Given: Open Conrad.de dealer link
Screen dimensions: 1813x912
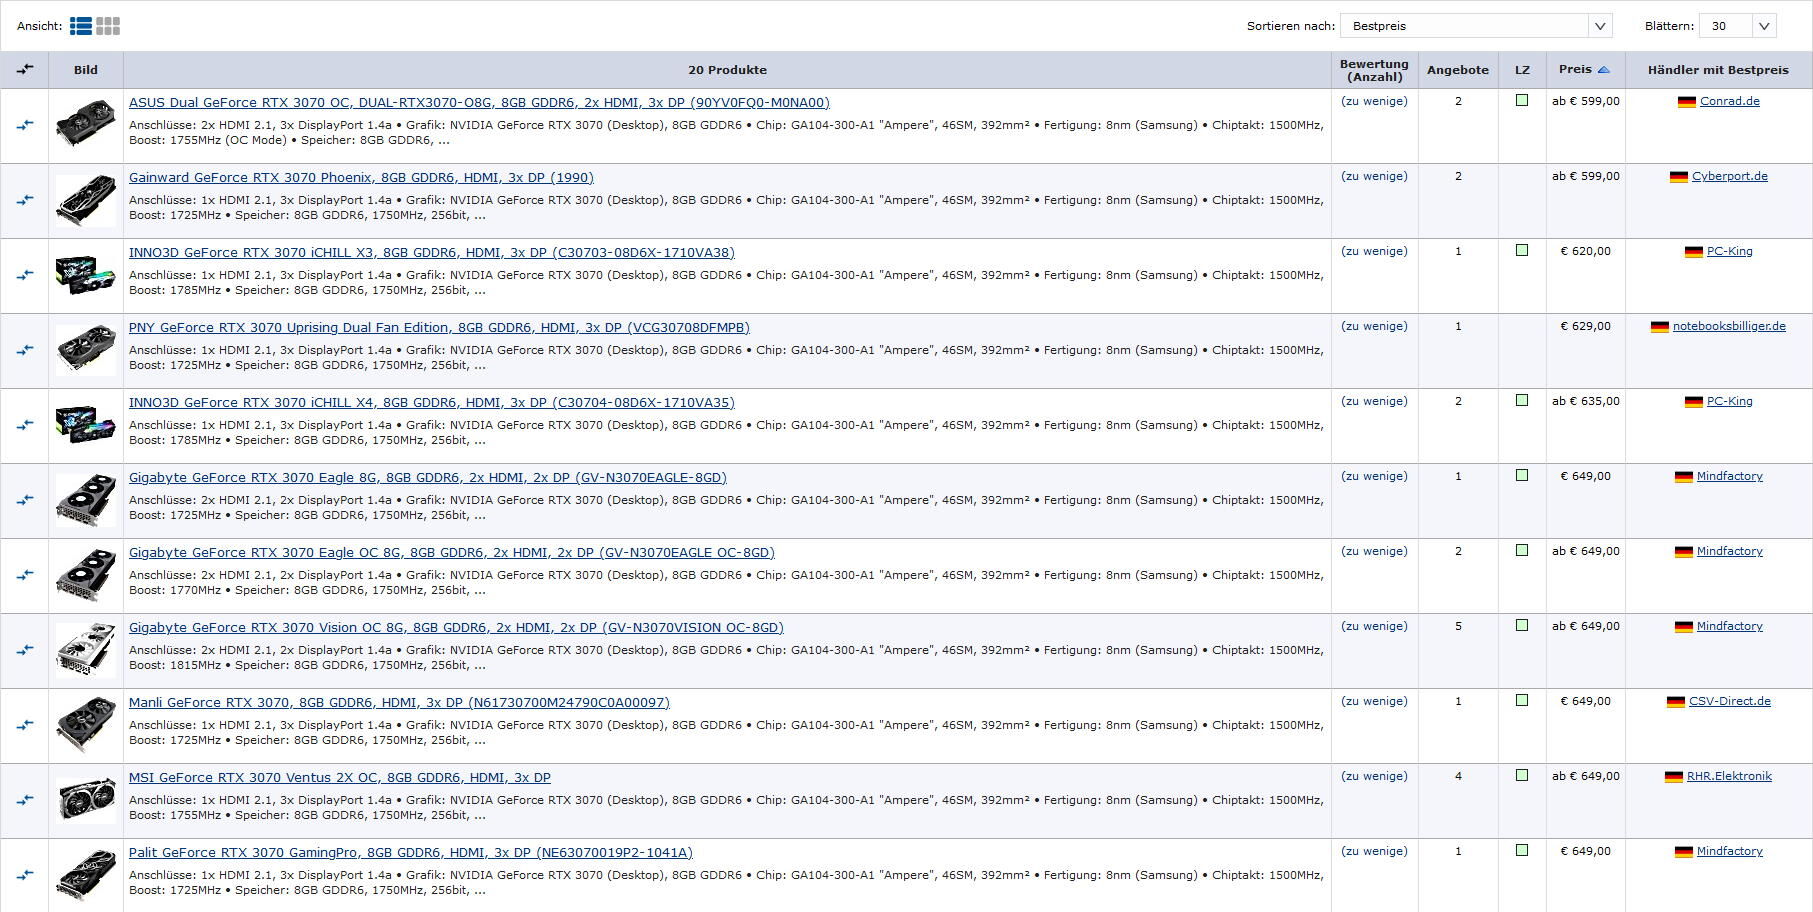Looking at the screenshot, I should [1729, 101].
